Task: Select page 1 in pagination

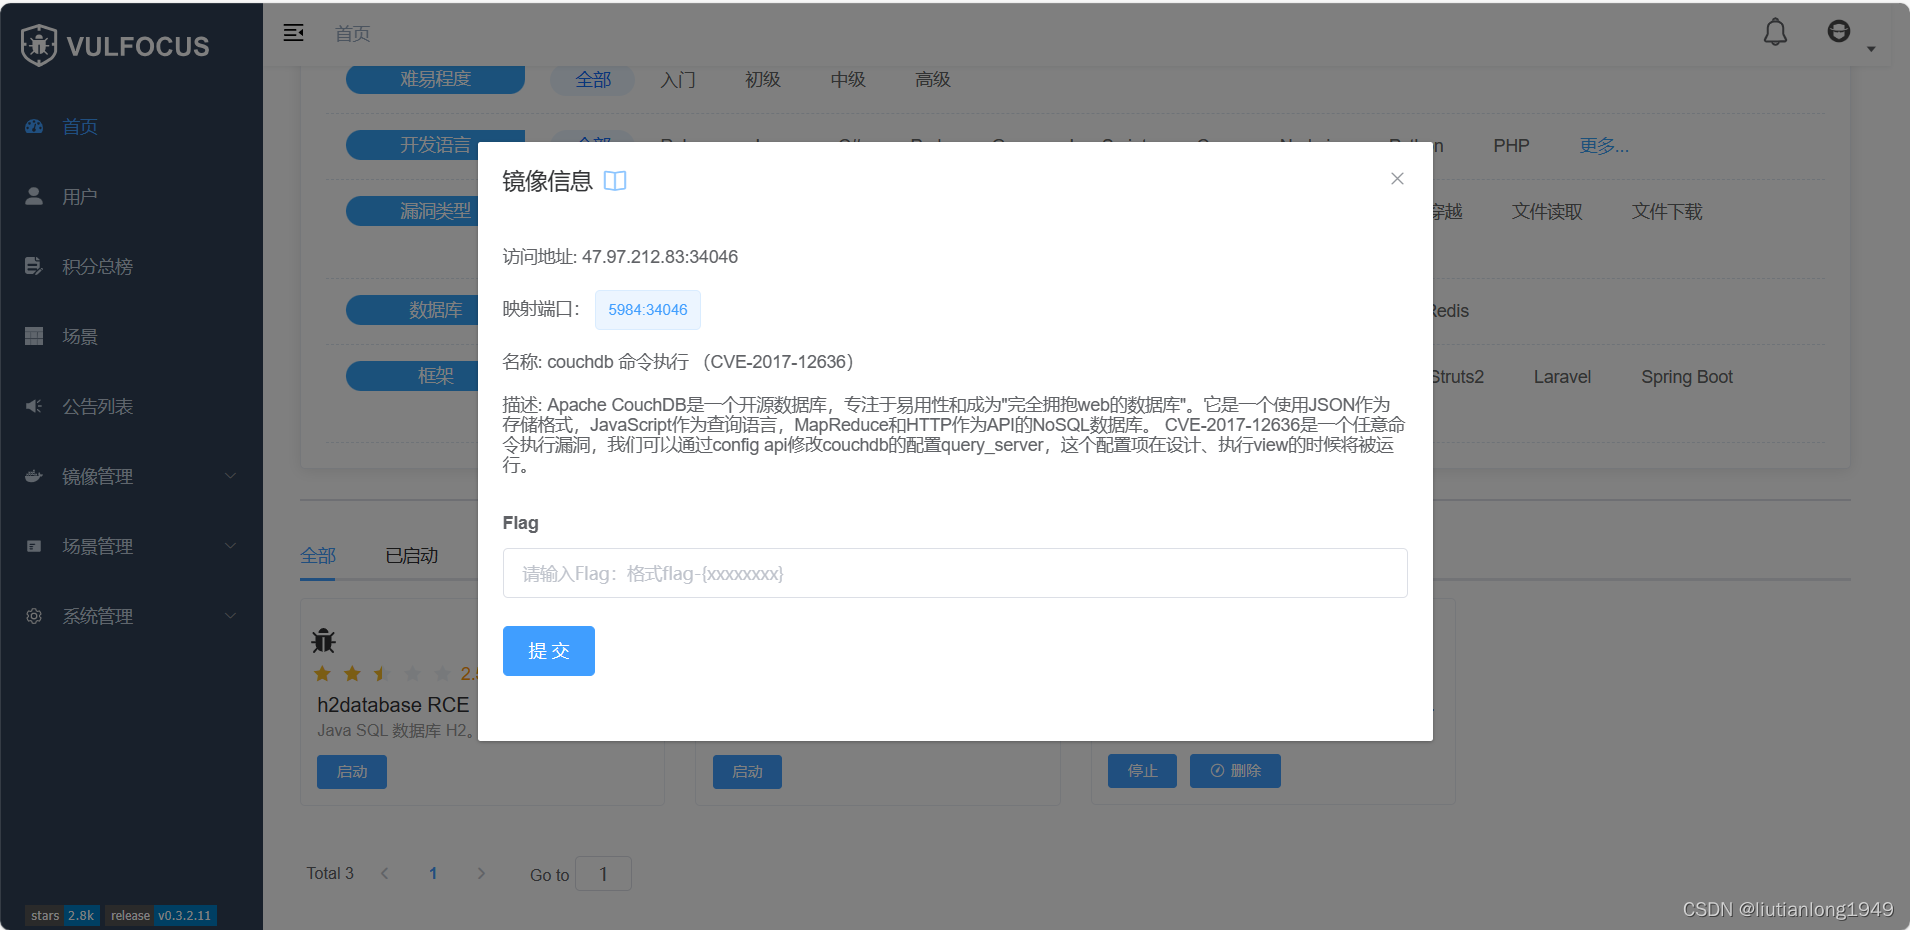Action: tap(433, 873)
